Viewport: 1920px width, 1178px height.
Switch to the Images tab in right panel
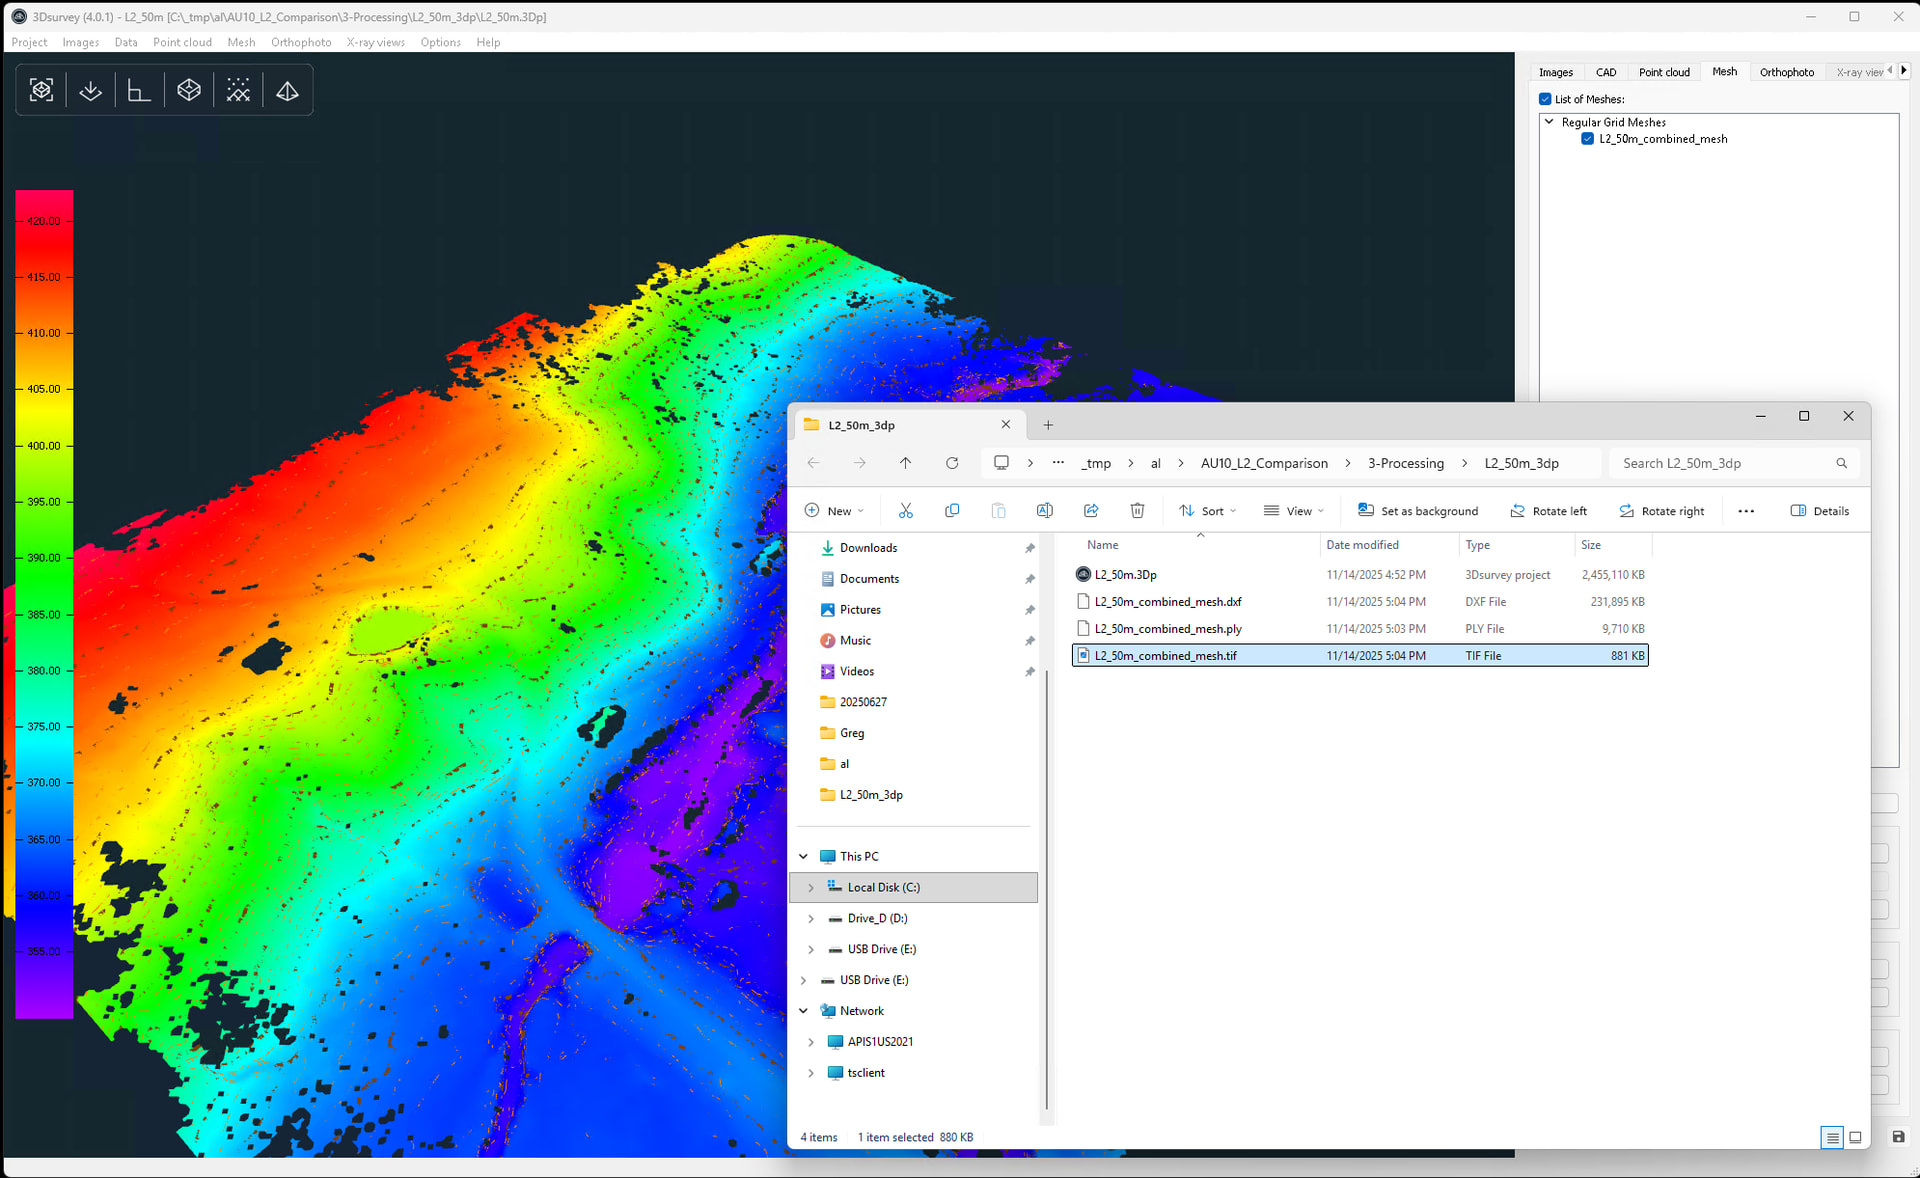click(x=1555, y=72)
